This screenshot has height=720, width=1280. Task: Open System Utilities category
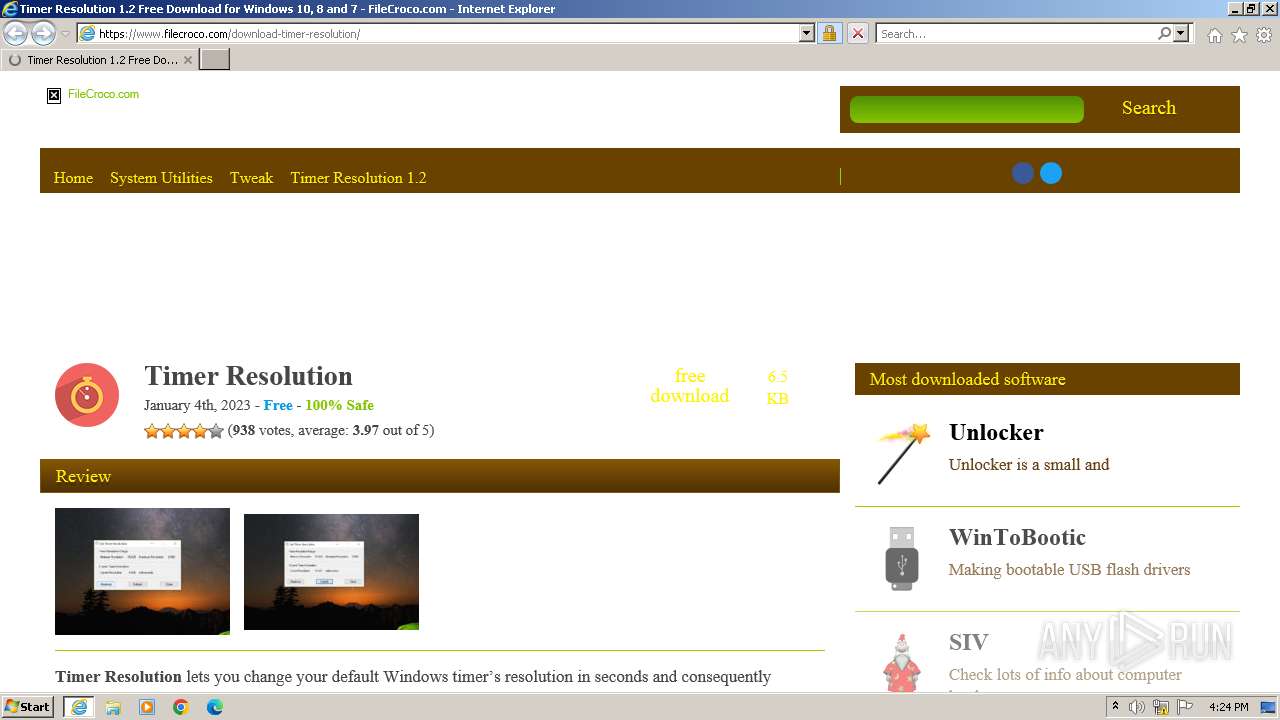(x=161, y=178)
